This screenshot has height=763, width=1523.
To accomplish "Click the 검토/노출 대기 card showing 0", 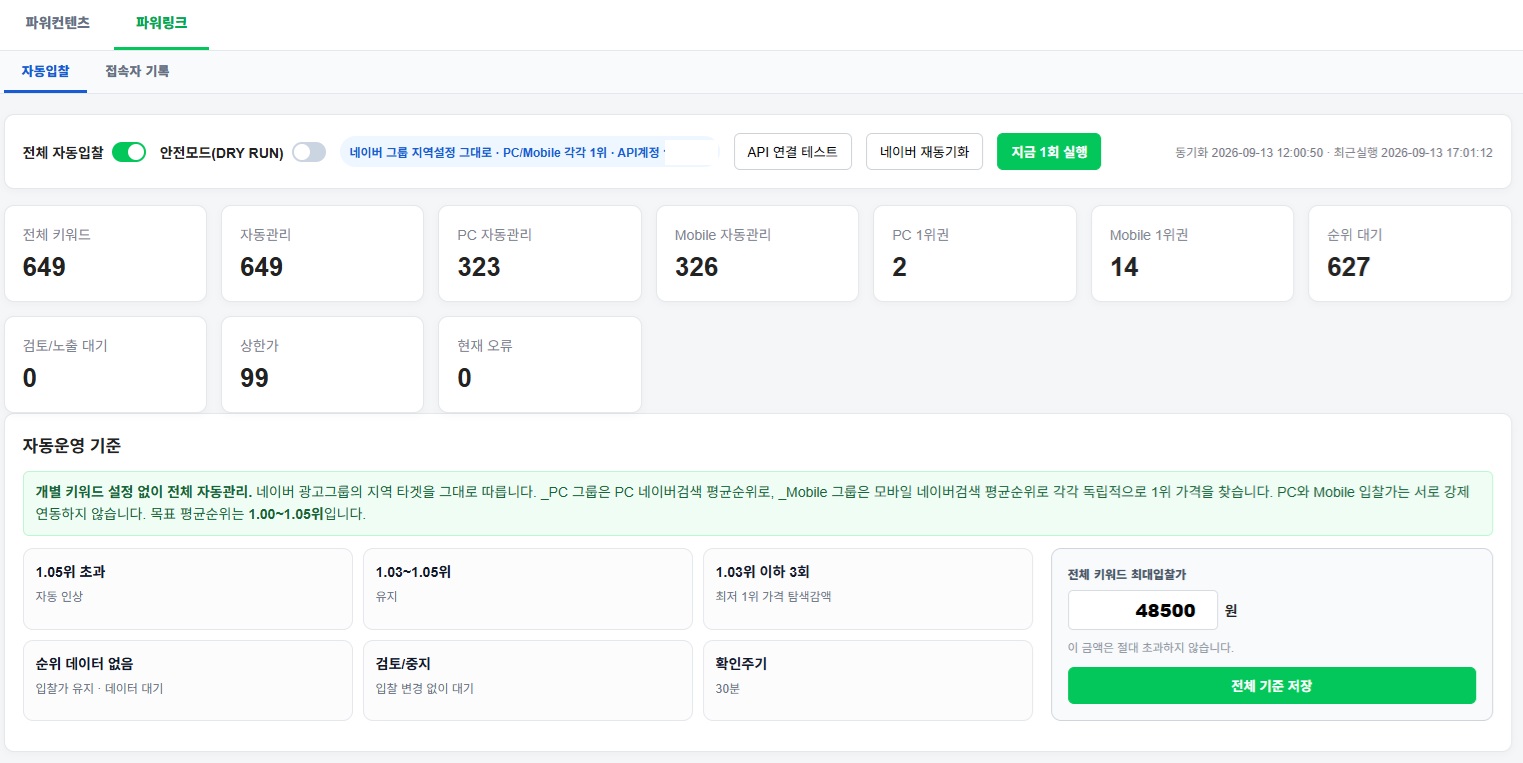I will (106, 364).
